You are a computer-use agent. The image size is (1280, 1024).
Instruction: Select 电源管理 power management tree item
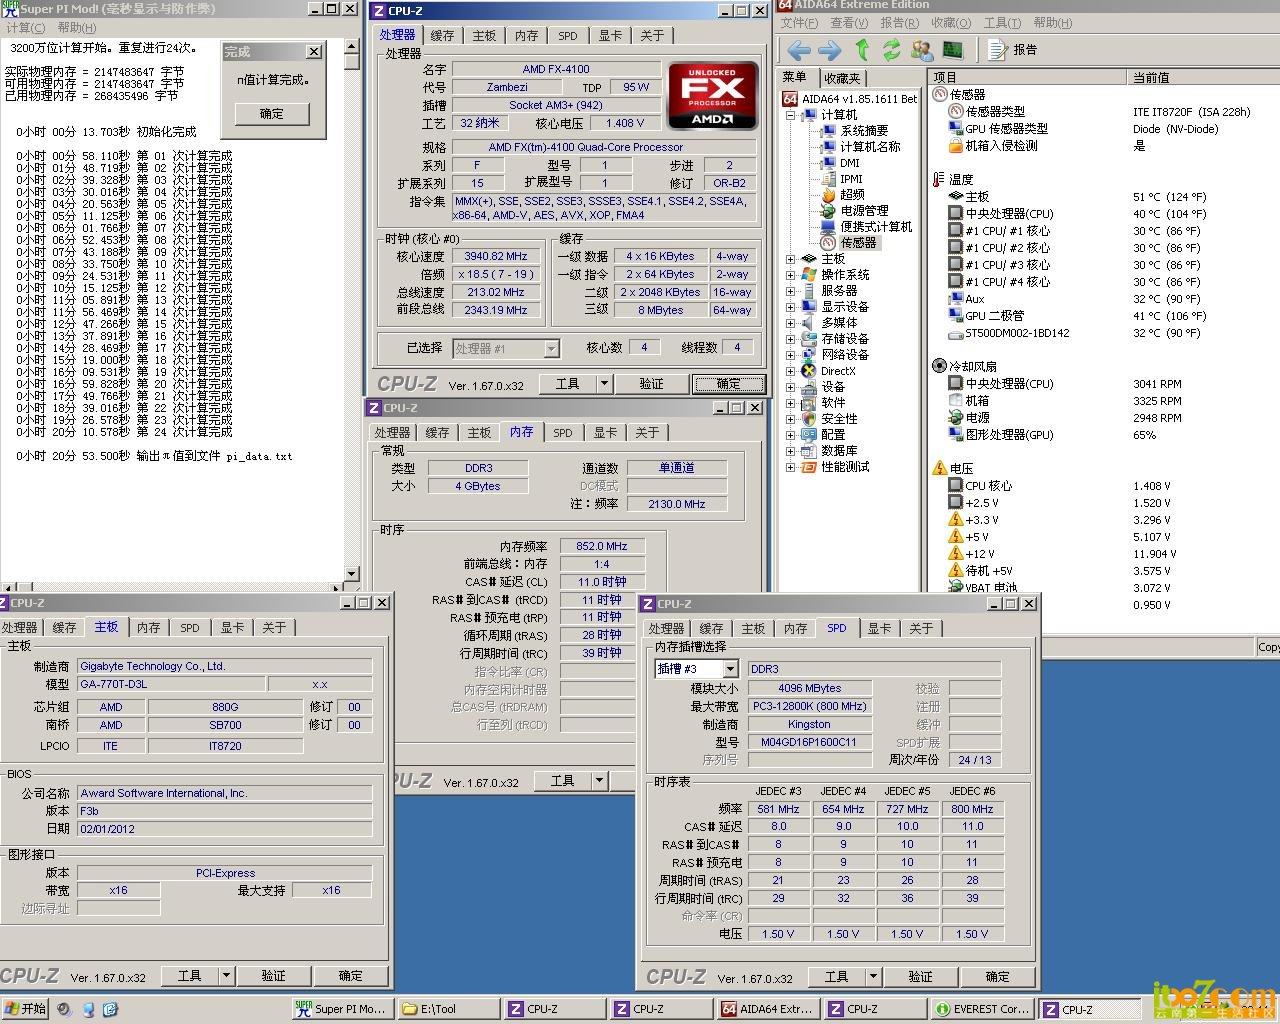864,210
